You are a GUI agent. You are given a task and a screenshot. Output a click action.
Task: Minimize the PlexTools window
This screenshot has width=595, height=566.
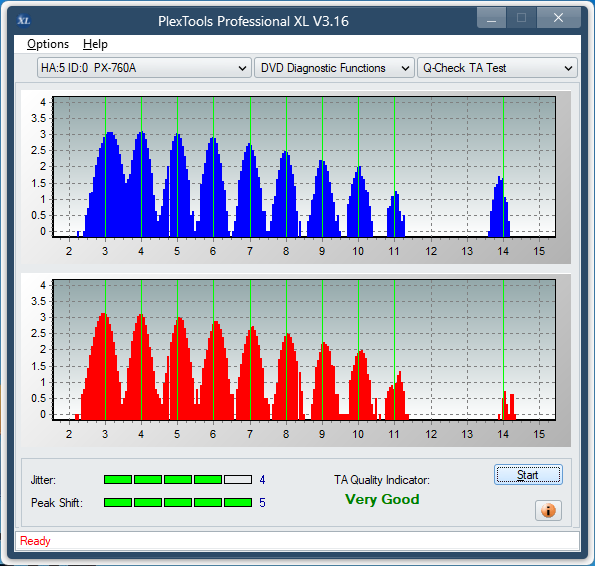tap(491, 18)
